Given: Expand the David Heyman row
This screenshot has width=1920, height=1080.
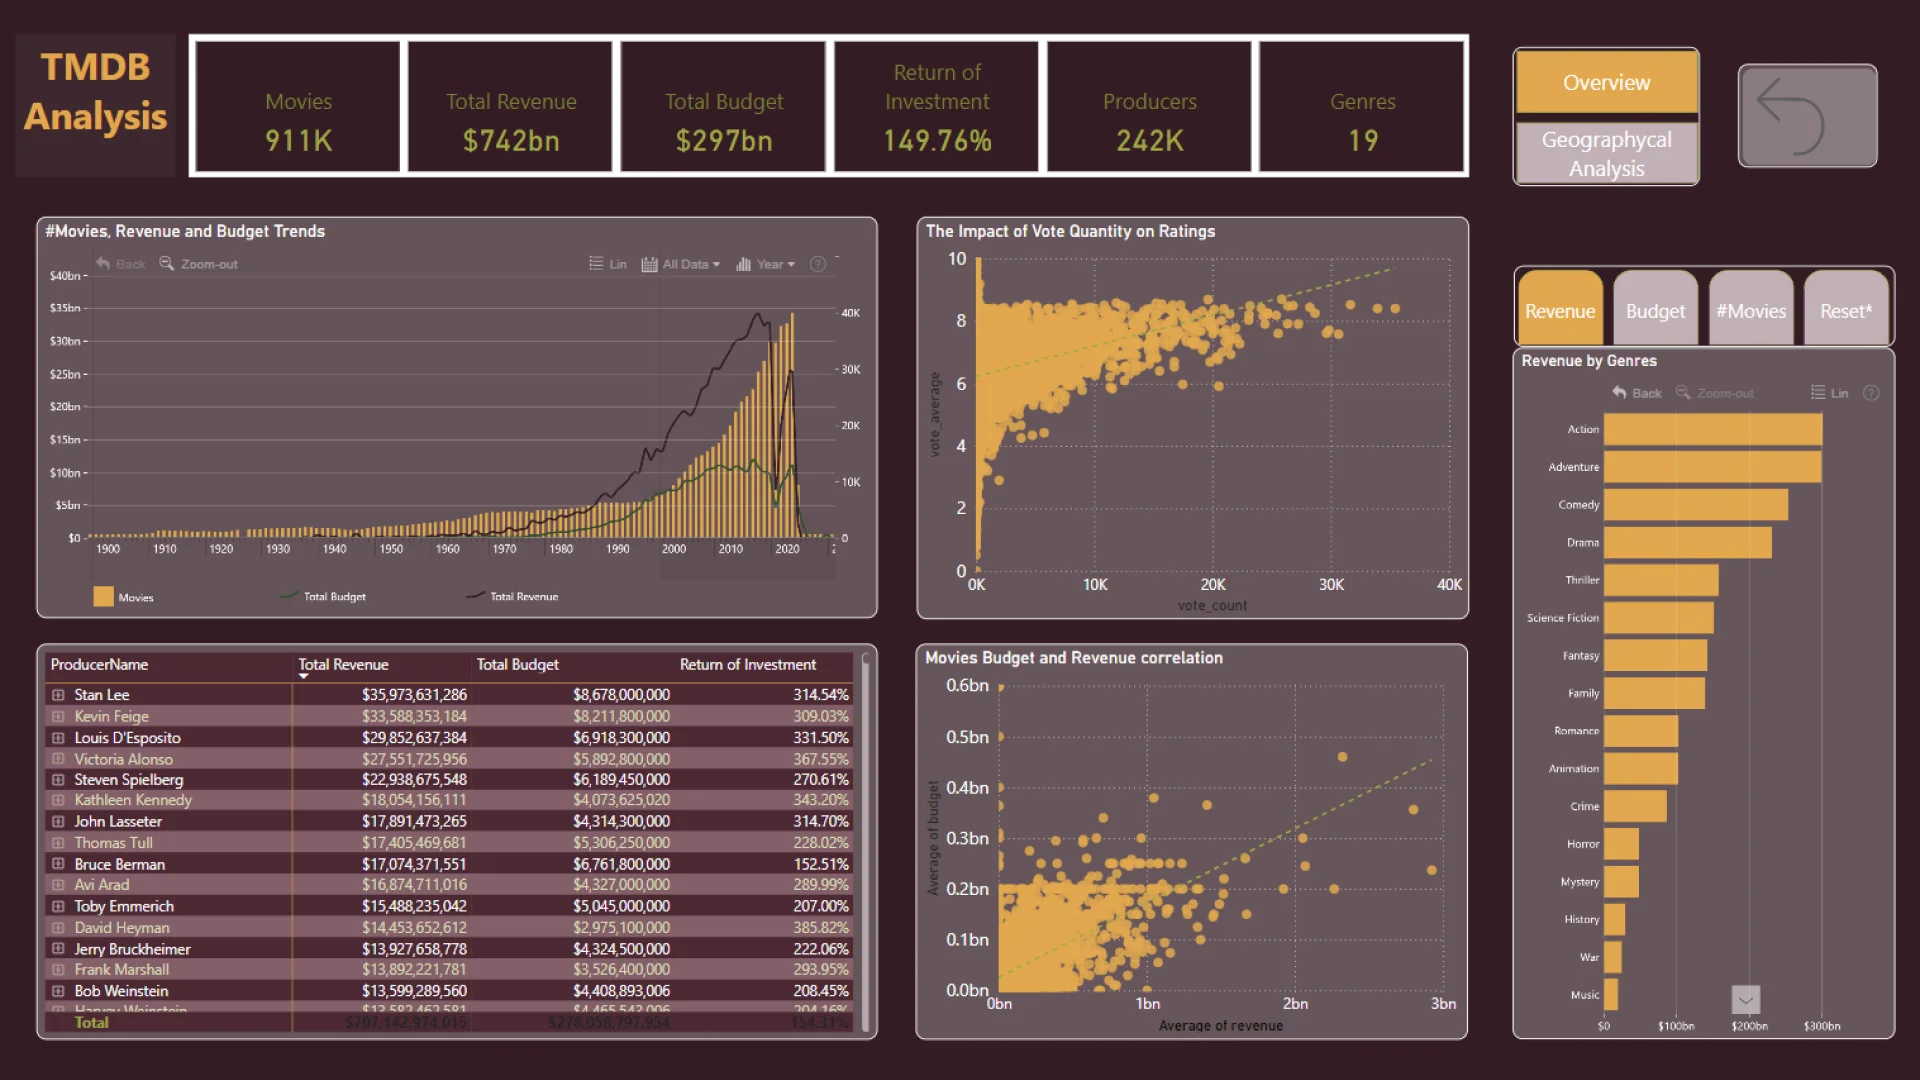Looking at the screenshot, I should pos(58,927).
